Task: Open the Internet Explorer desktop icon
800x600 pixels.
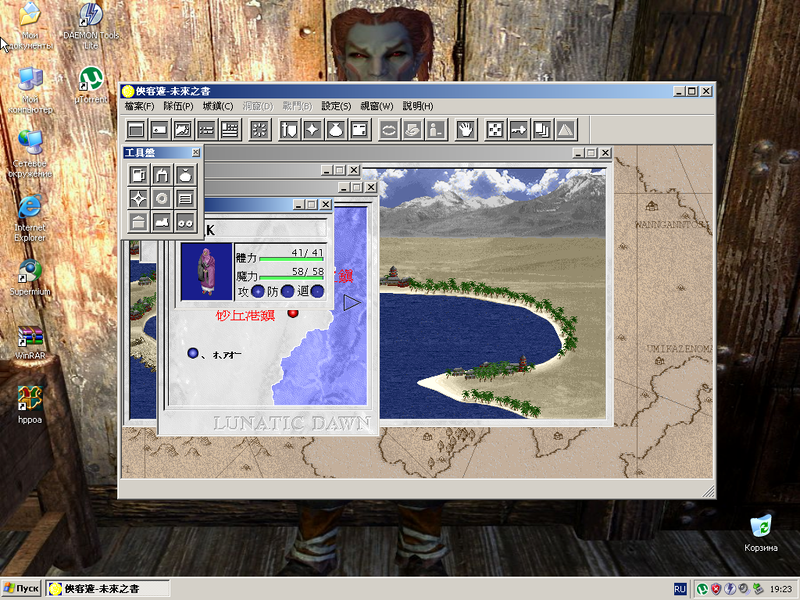Action: [x=30, y=218]
